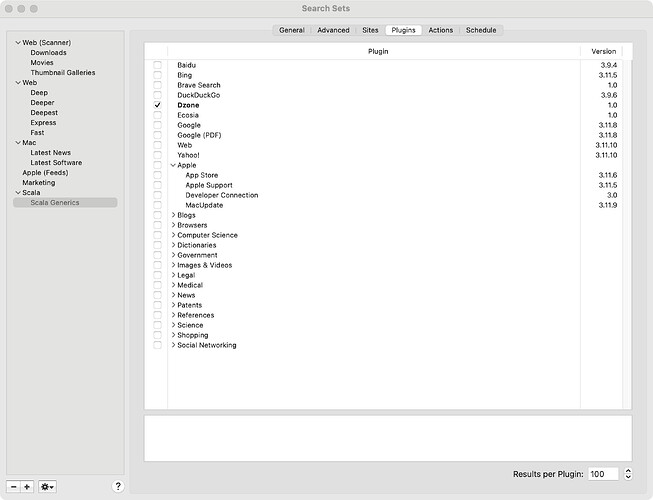Expand the Social Networking group
The height and width of the screenshot is (500, 653).
[x=173, y=345]
